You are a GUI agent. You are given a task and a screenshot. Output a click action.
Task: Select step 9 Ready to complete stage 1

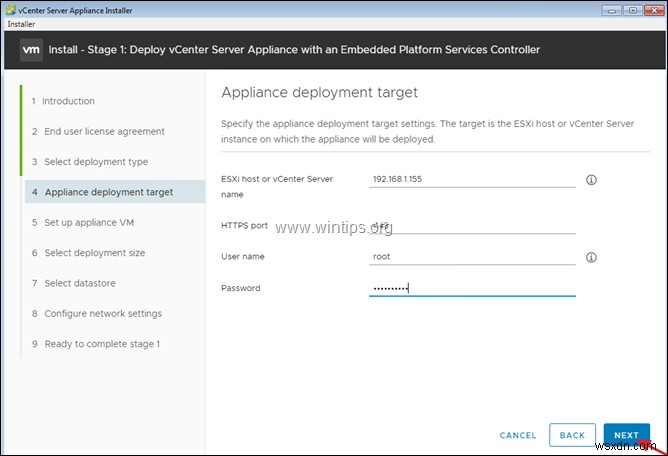tap(96, 343)
